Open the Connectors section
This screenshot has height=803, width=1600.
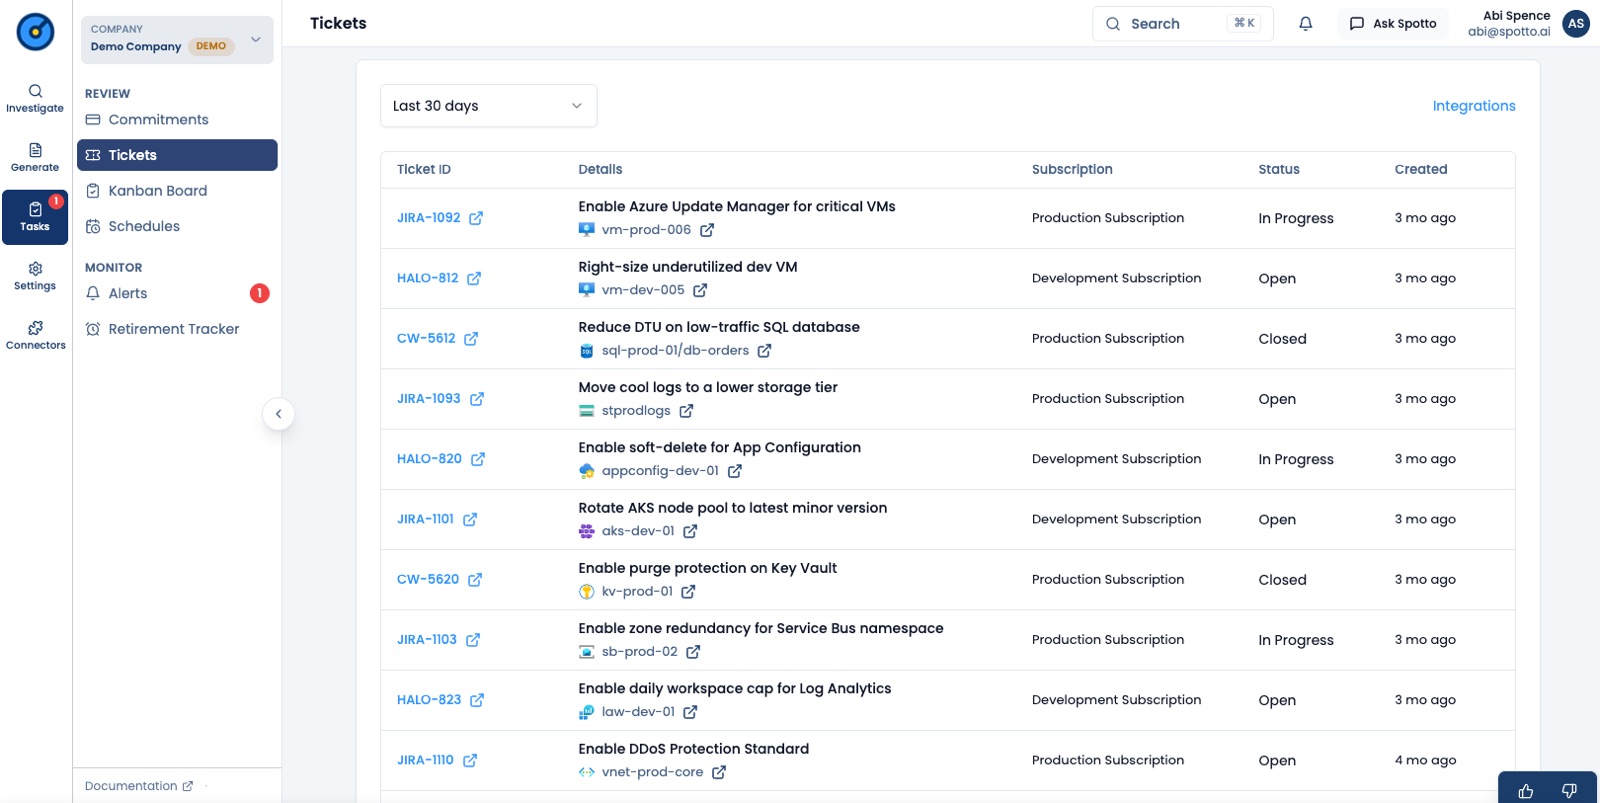[35, 335]
